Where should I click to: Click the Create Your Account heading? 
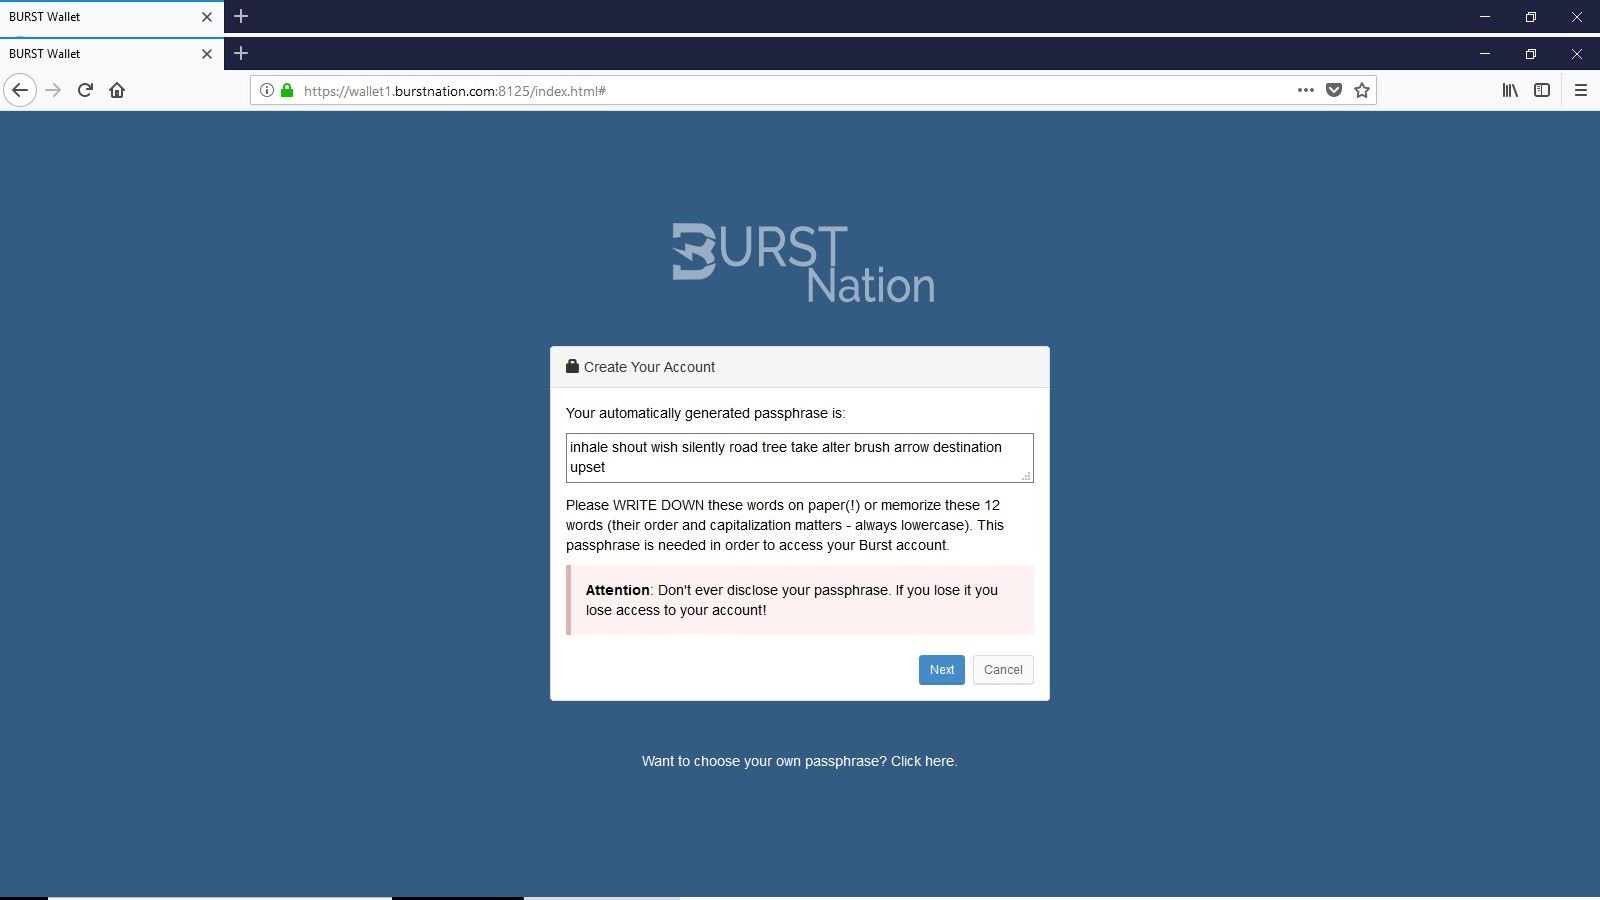649,367
